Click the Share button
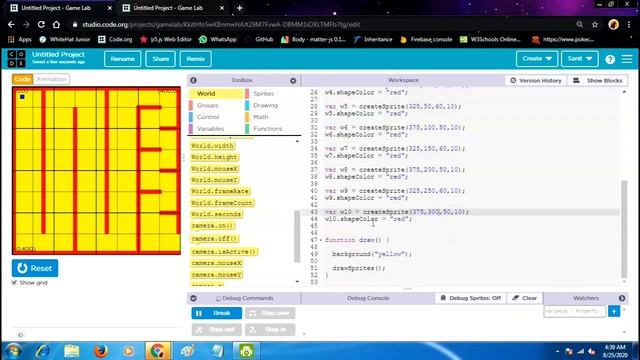Screen dimensions: 640x360 point(160,59)
